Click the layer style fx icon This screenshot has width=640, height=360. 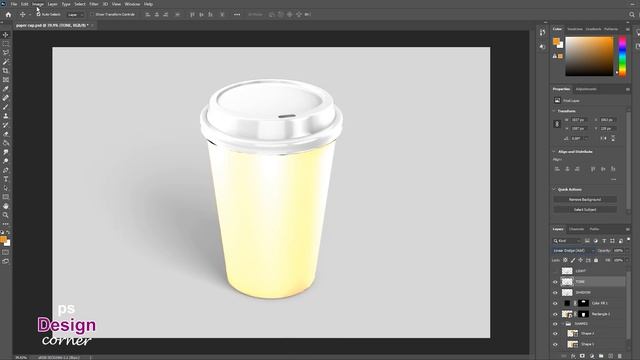[573, 356]
